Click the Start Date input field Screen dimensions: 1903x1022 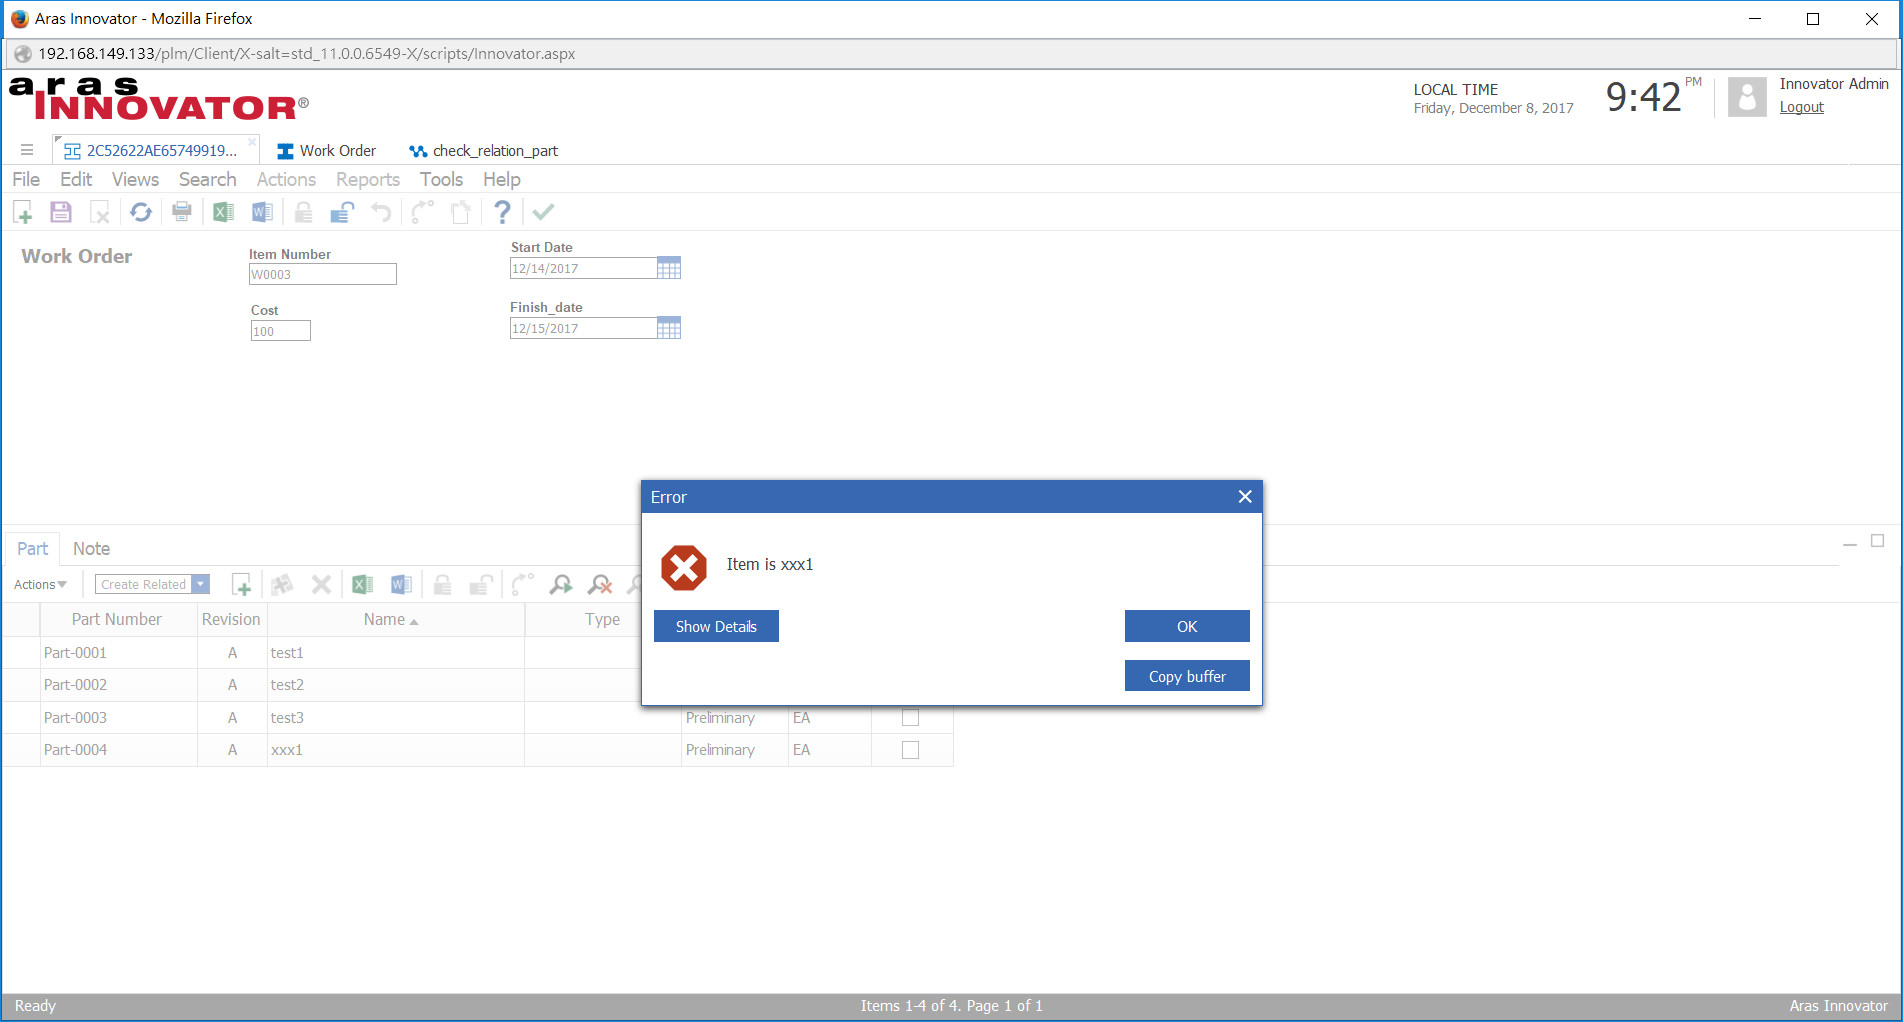coord(583,268)
